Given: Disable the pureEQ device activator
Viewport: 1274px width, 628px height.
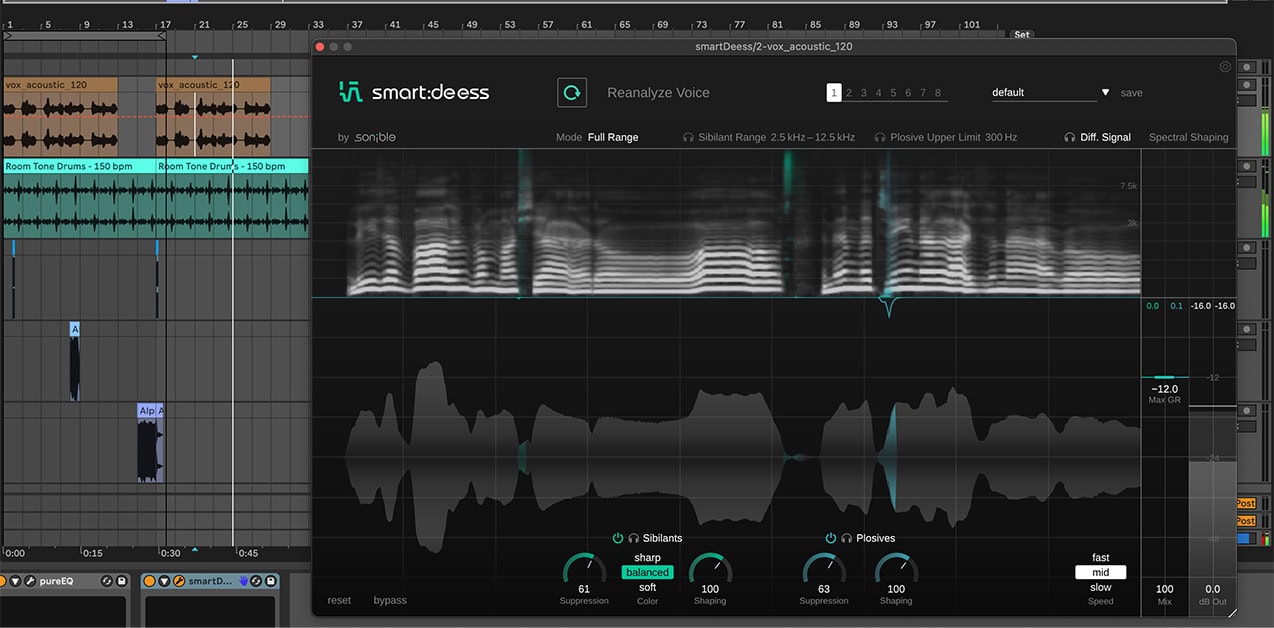Looking at the screenshot, I should point(3,581).
